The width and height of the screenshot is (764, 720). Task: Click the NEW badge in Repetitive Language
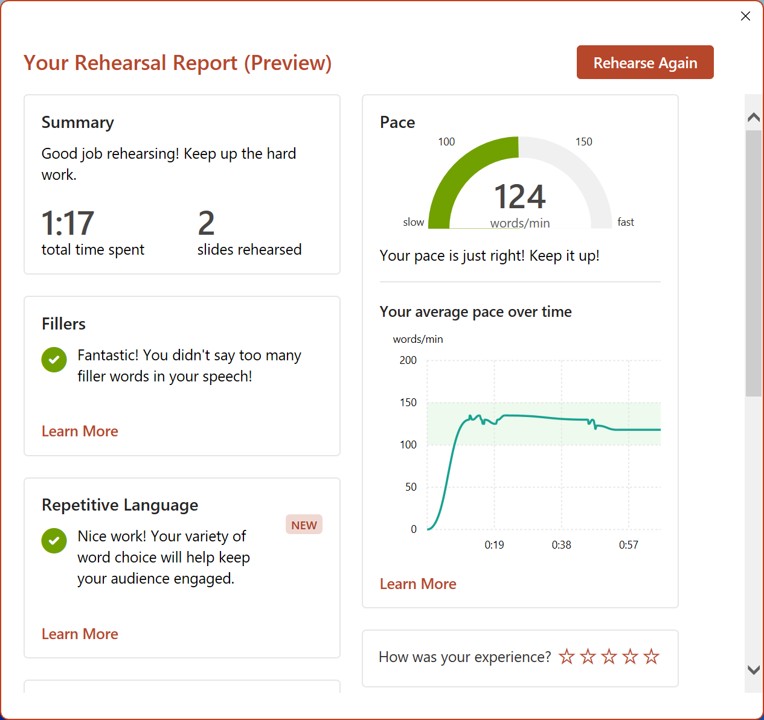304,525
